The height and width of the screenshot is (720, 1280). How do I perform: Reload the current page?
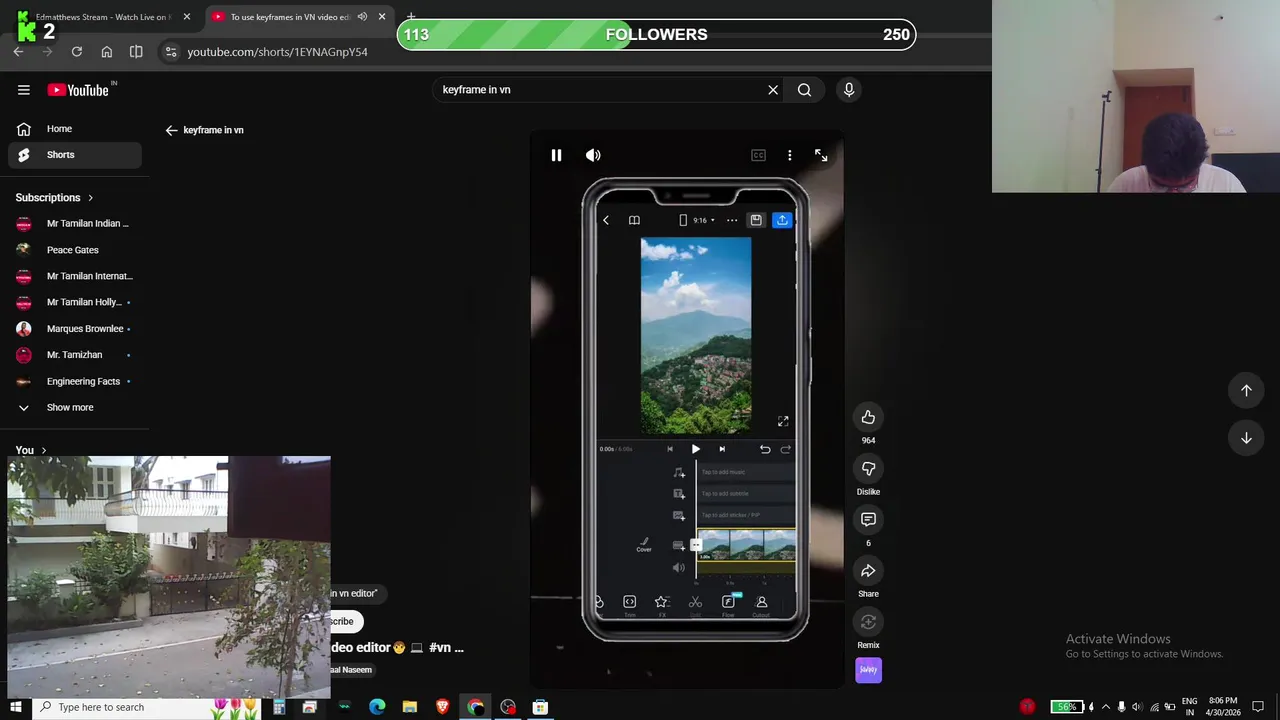(77, 52)
